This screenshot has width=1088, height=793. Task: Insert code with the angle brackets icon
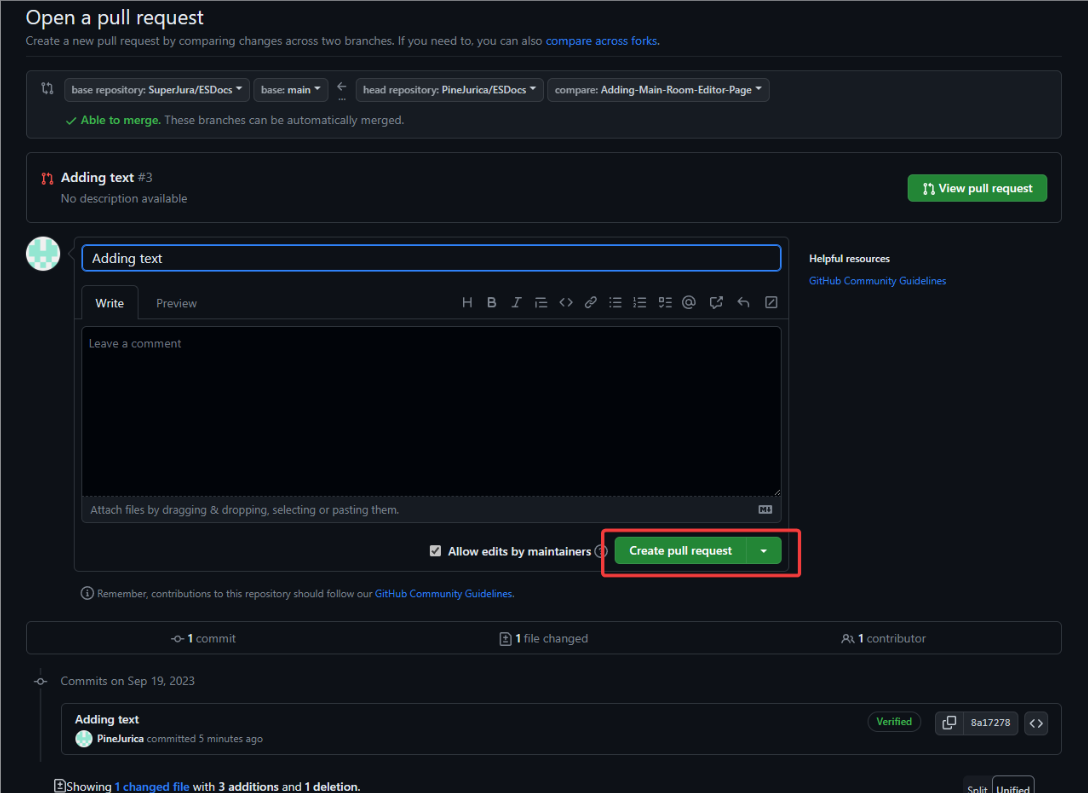click(566, 303)
